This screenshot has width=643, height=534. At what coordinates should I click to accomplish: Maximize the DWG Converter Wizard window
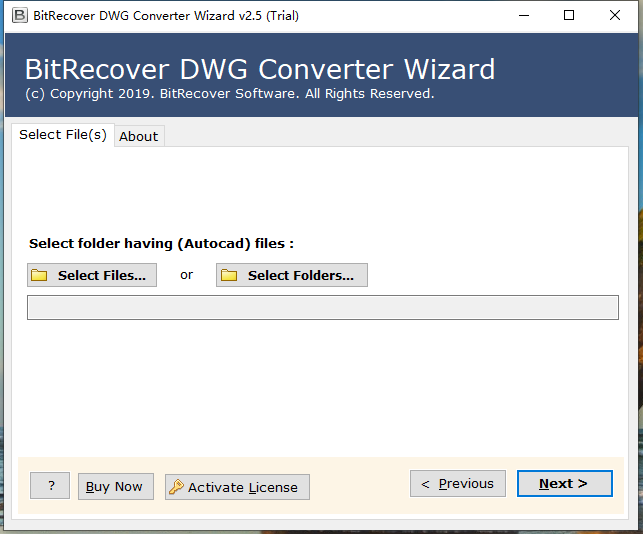[569, 16]
